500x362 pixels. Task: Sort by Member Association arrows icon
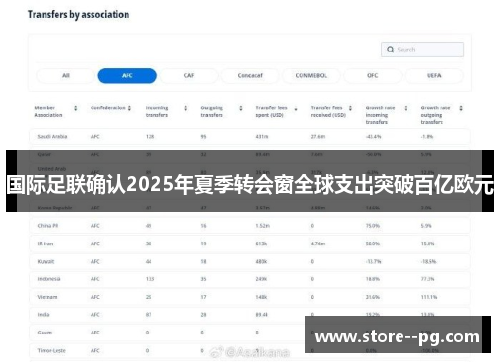(x=76, y=108)
